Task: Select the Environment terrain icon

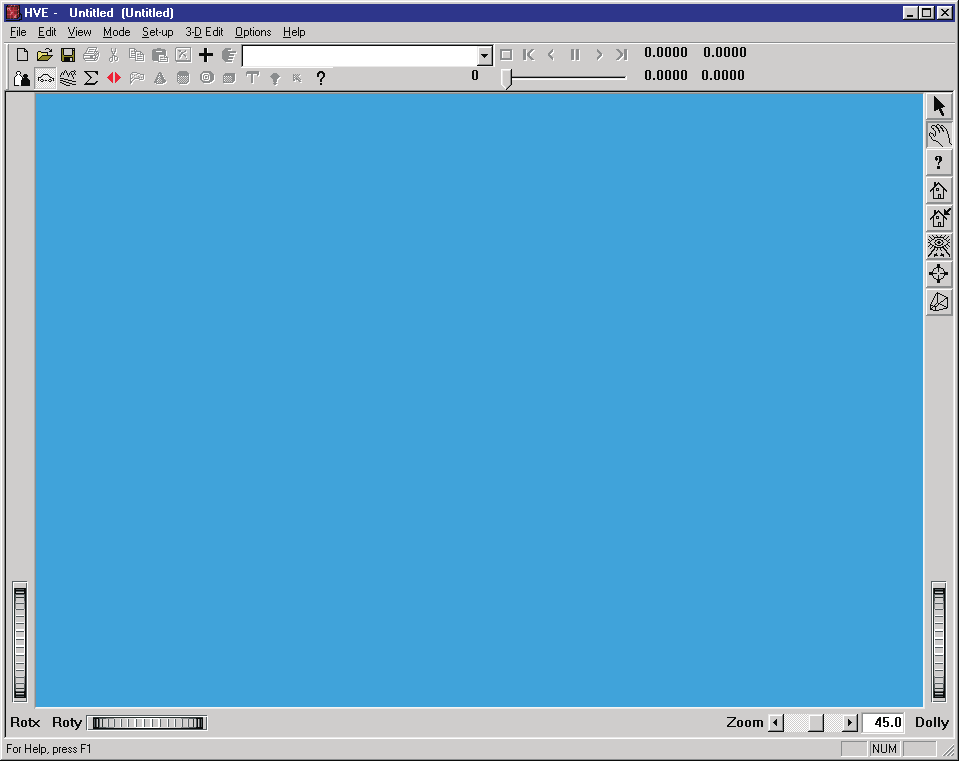Action: coord(68,78)
